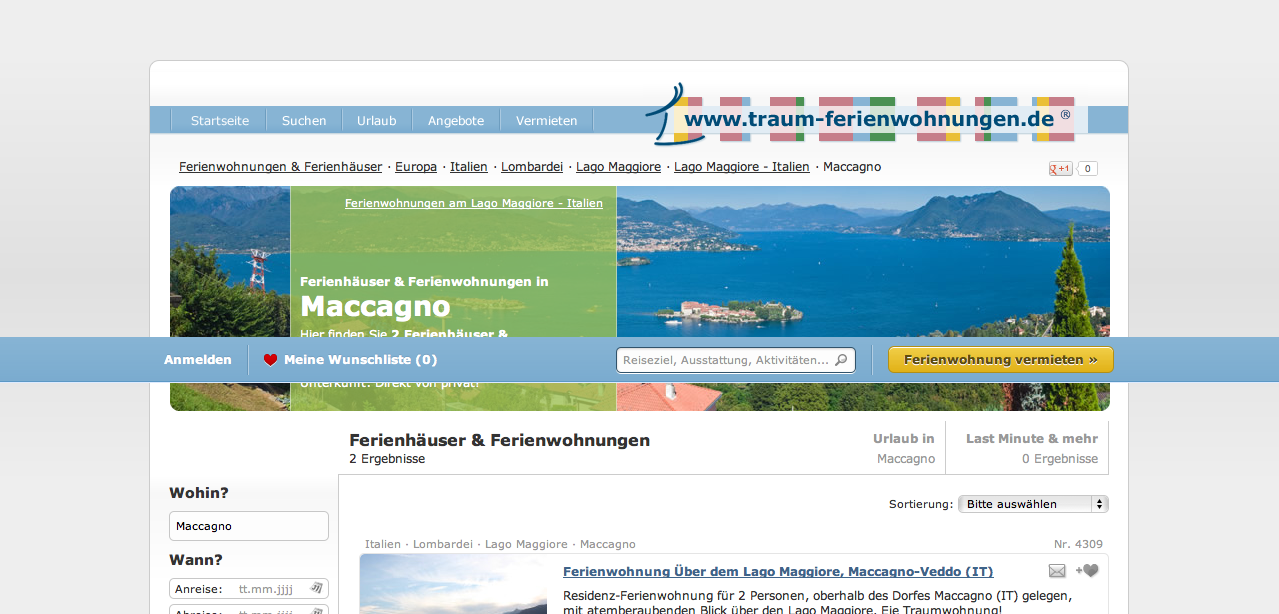Click the search magnifier icon
This screenshot has width=1279, height=614.
tap(841, 360)
